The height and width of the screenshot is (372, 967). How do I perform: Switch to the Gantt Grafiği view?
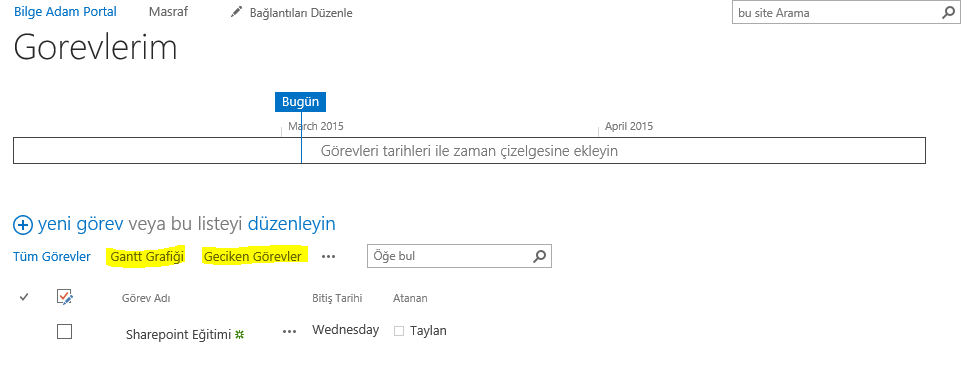pos(147,257)
